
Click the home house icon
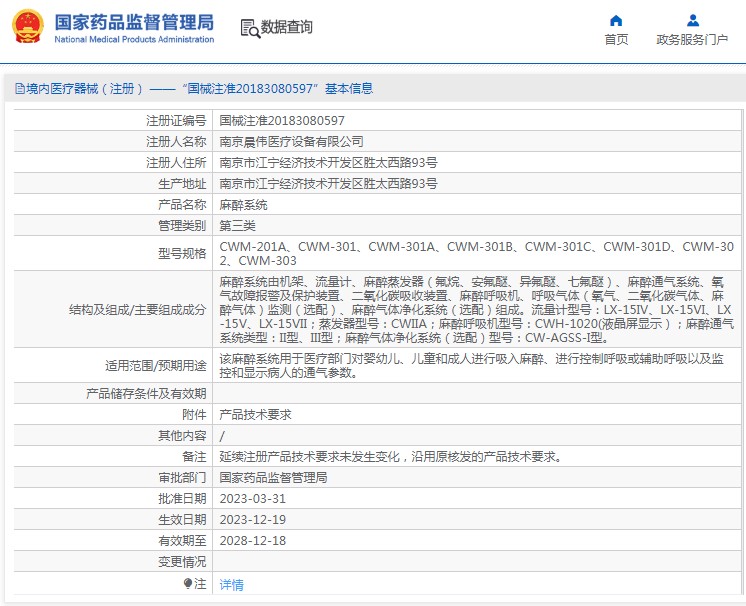616,20
